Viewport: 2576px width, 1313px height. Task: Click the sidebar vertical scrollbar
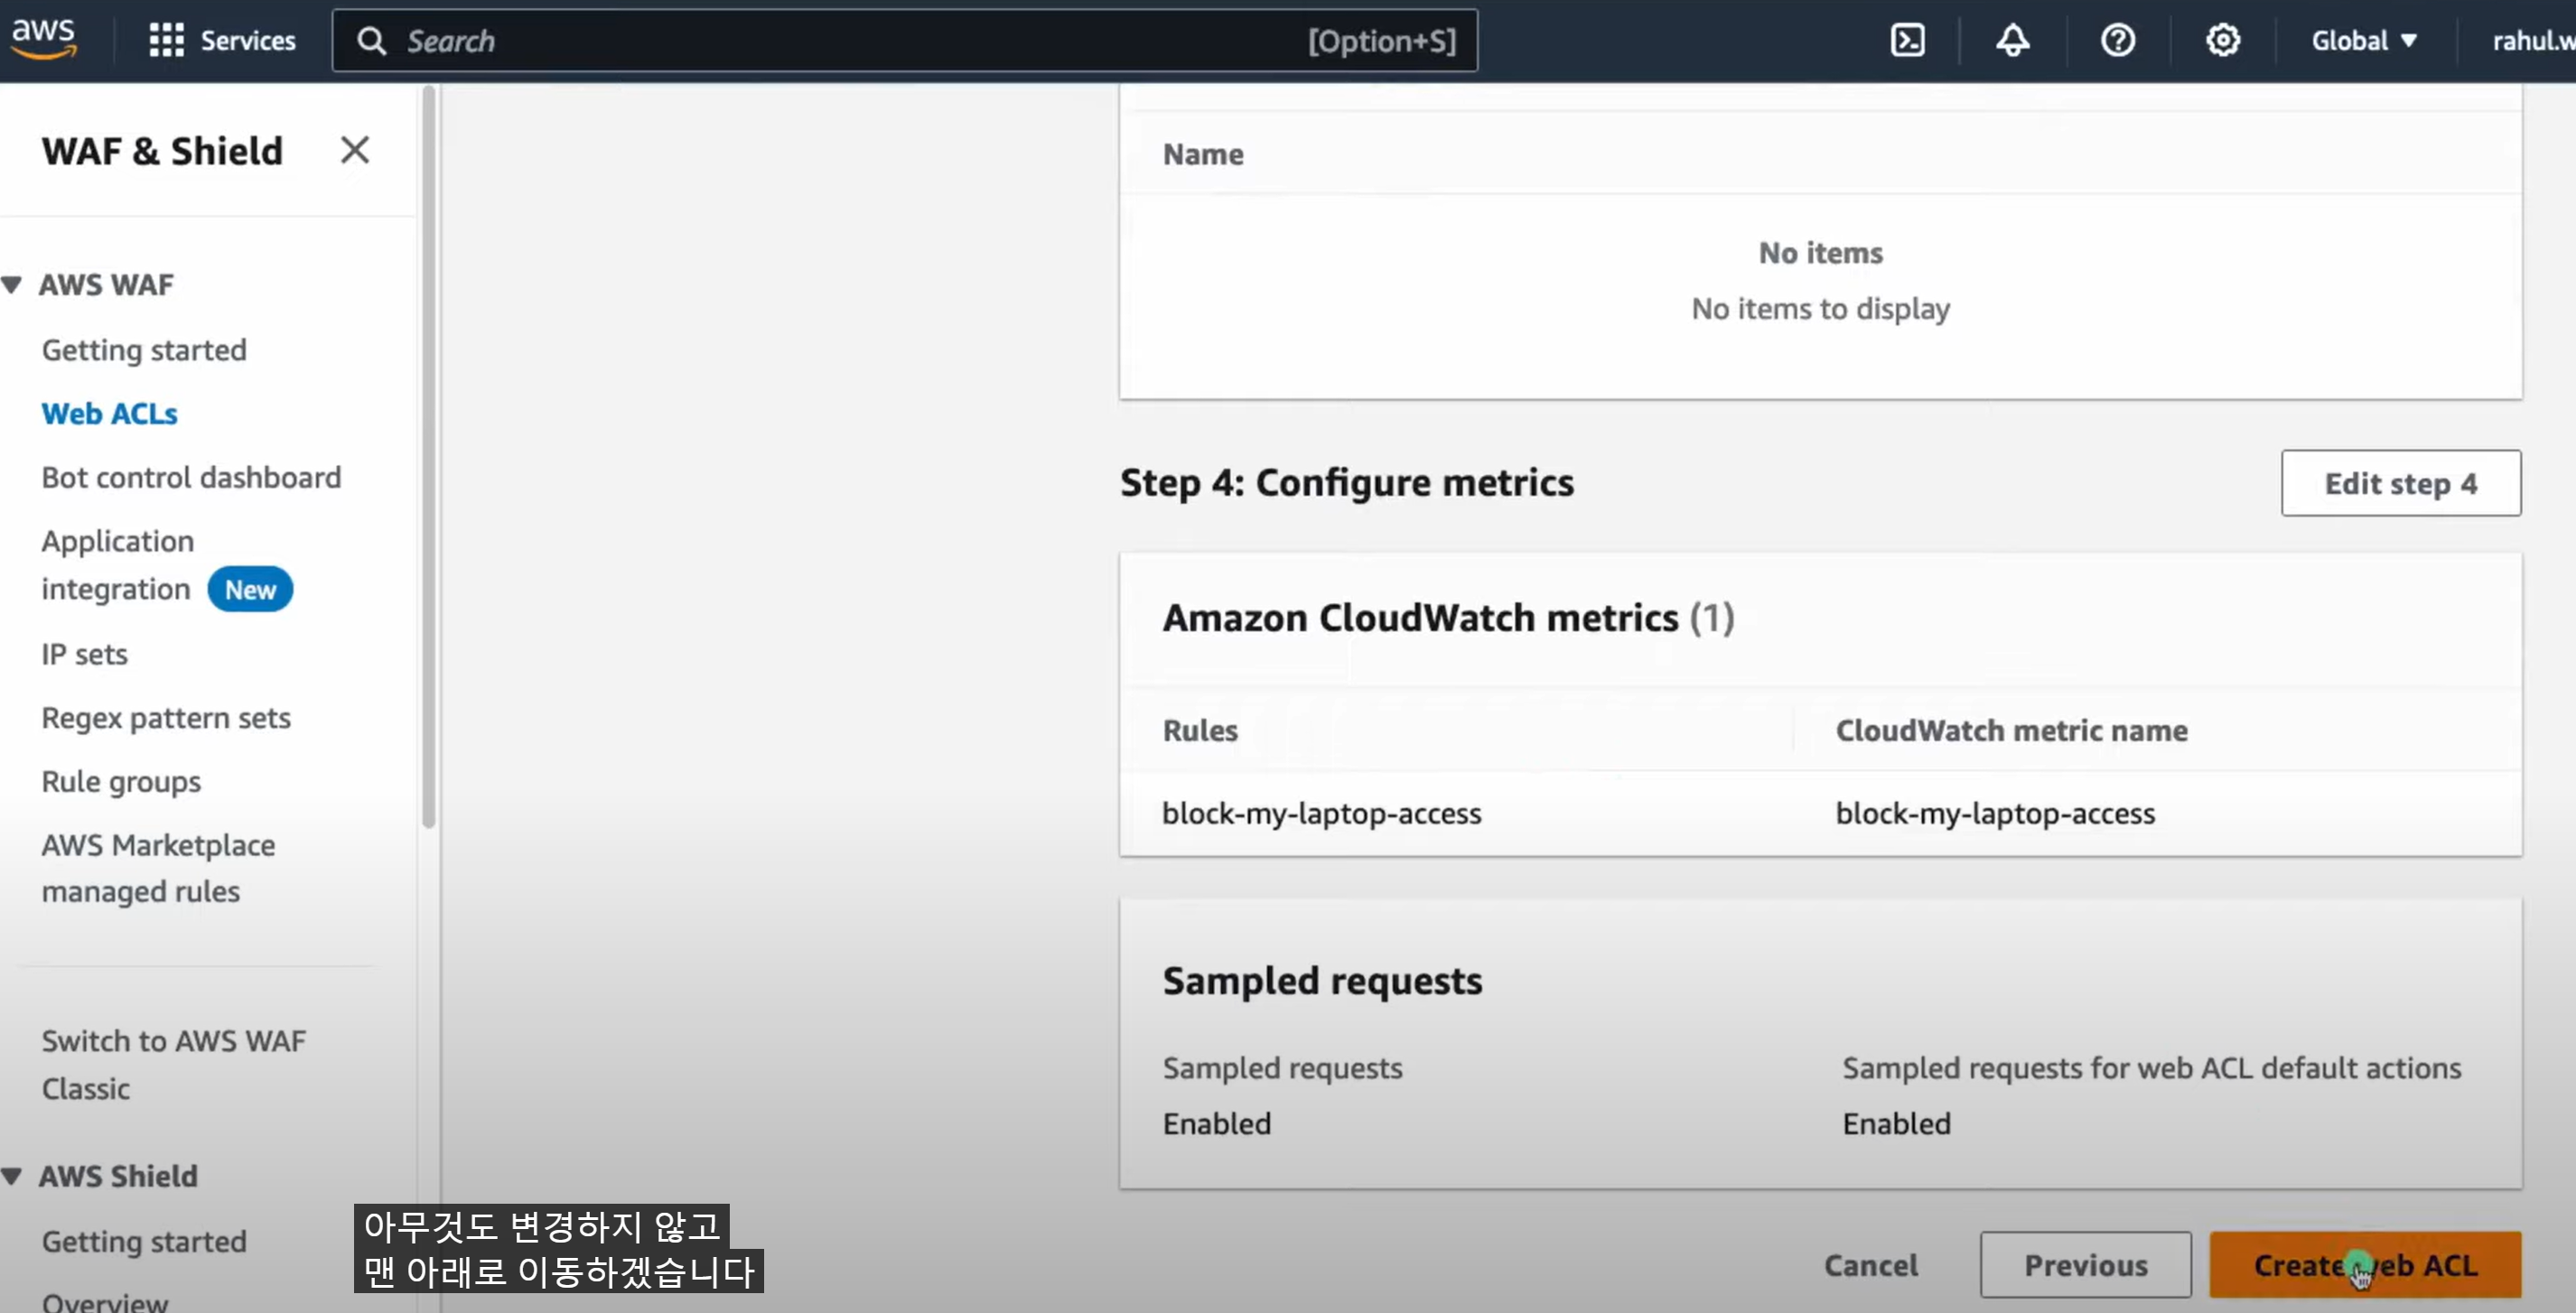tap(429, 457)
